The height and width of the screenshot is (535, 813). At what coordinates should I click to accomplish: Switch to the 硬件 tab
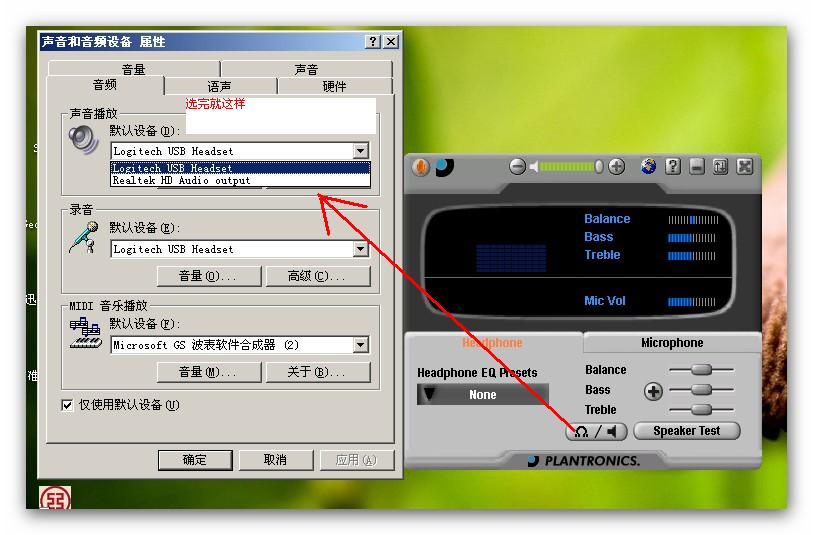coord(335,86)
